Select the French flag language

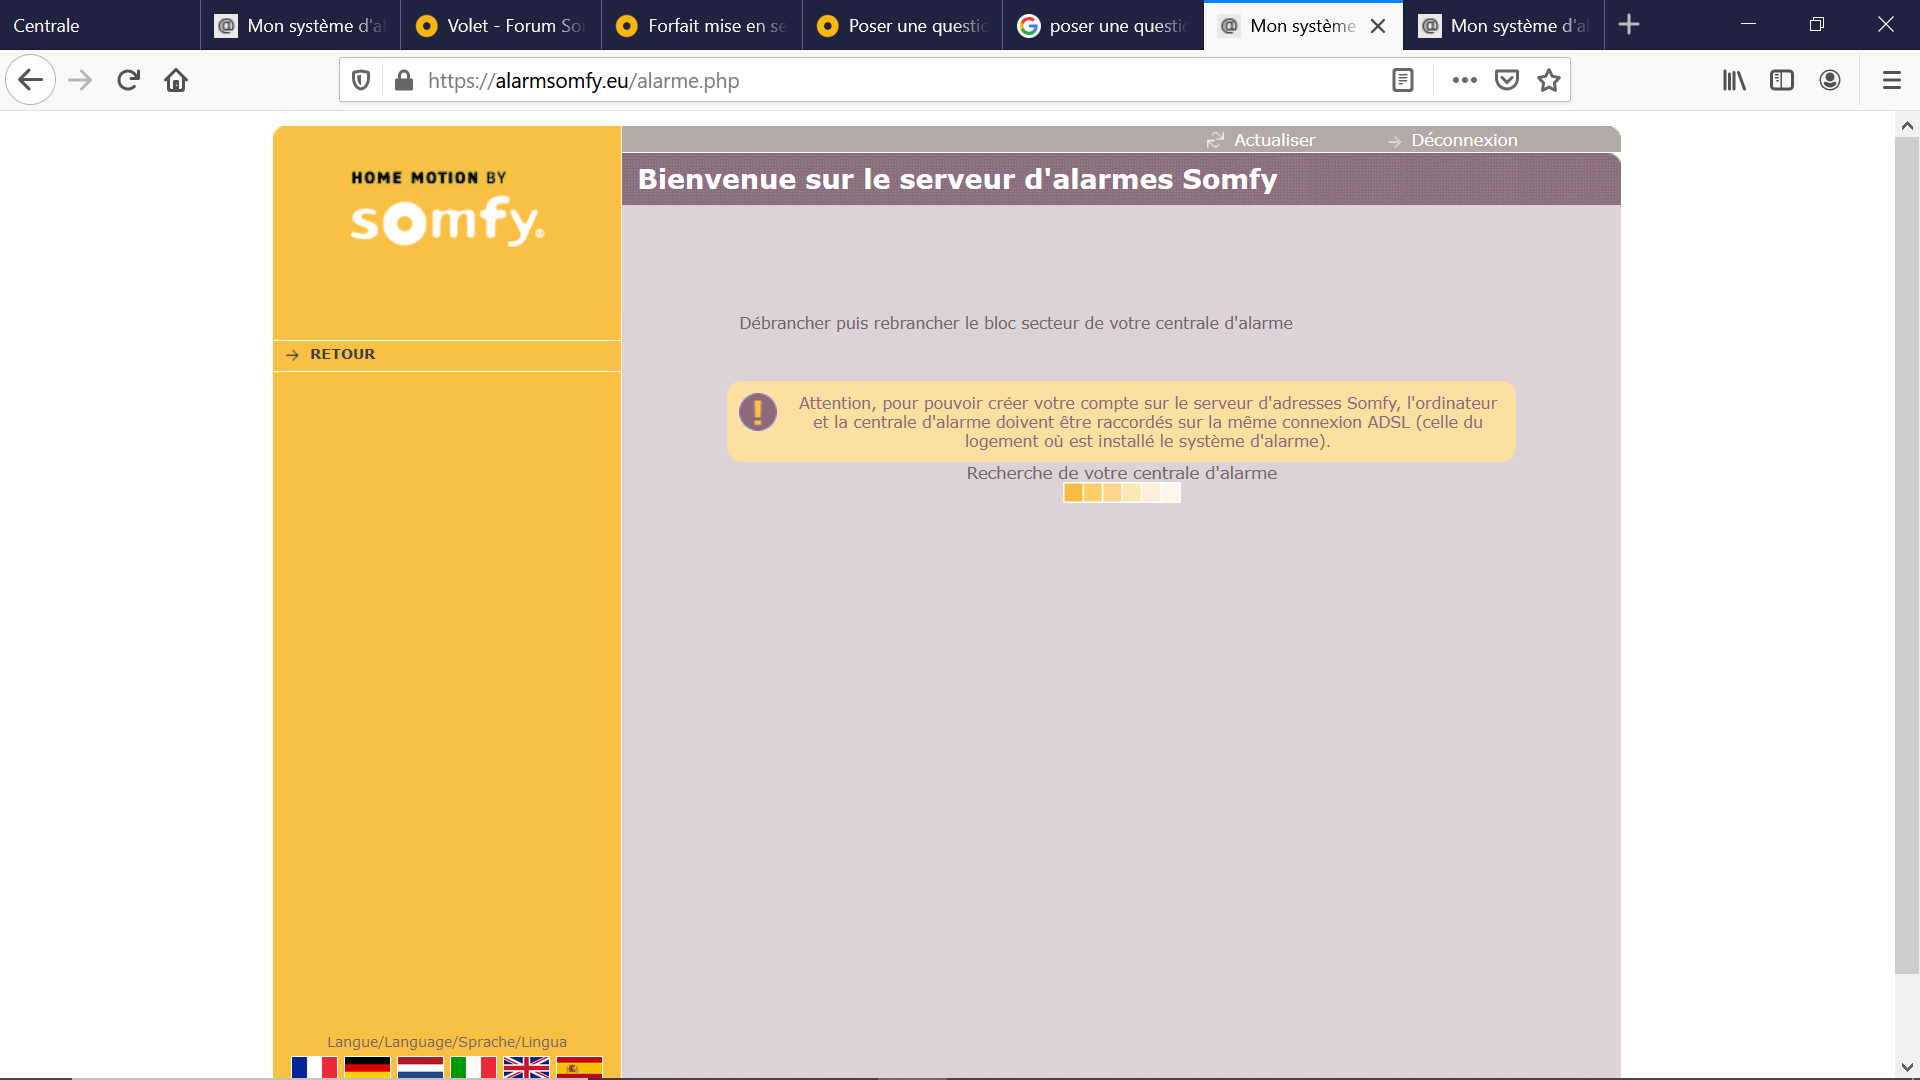(x=314, y=1067)
